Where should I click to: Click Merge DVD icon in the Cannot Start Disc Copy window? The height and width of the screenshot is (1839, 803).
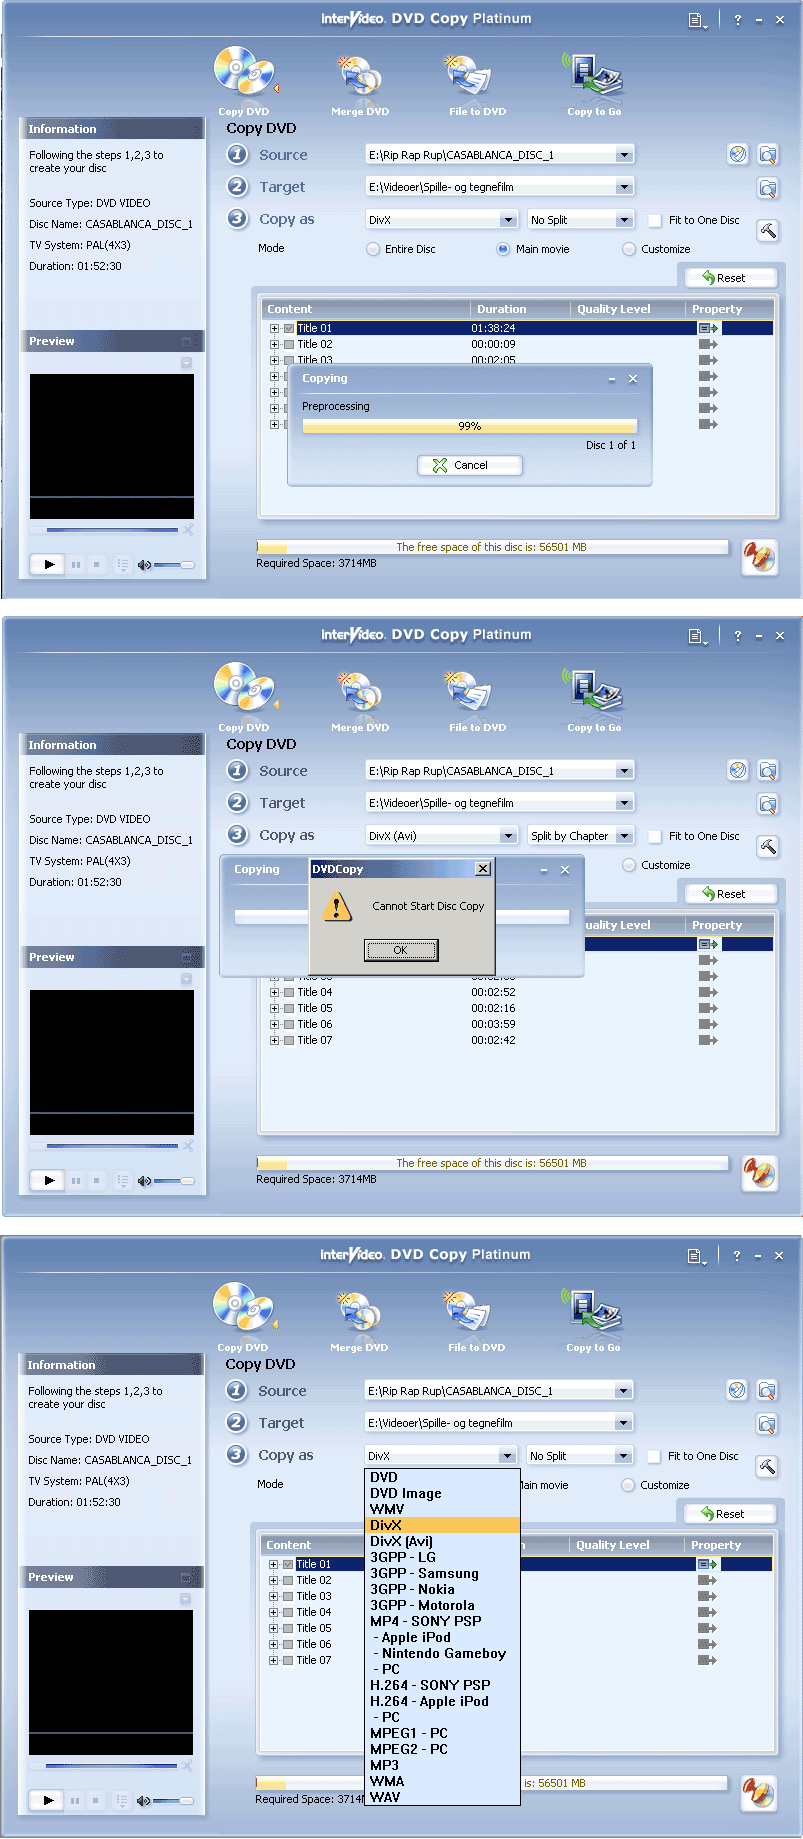coord(360,694)
